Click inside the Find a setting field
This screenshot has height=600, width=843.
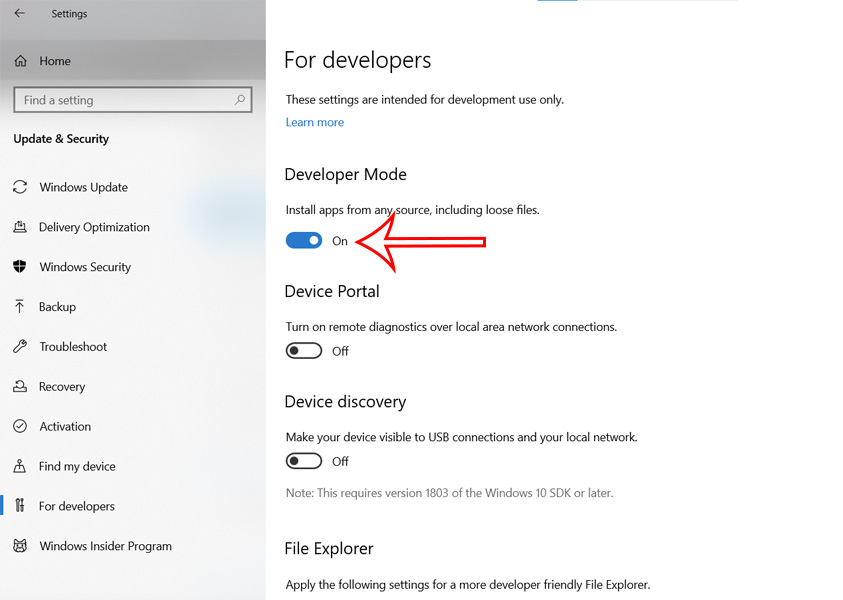(120, 100)
